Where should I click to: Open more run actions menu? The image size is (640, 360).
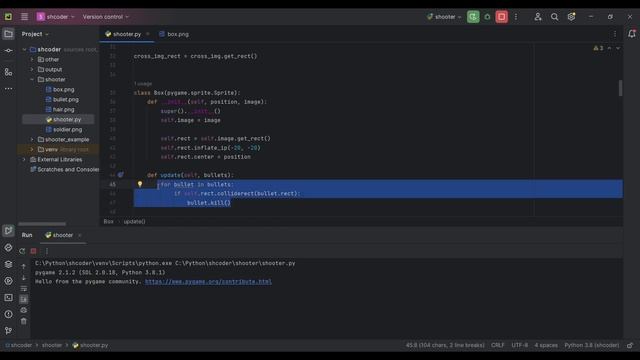point(516,17)
